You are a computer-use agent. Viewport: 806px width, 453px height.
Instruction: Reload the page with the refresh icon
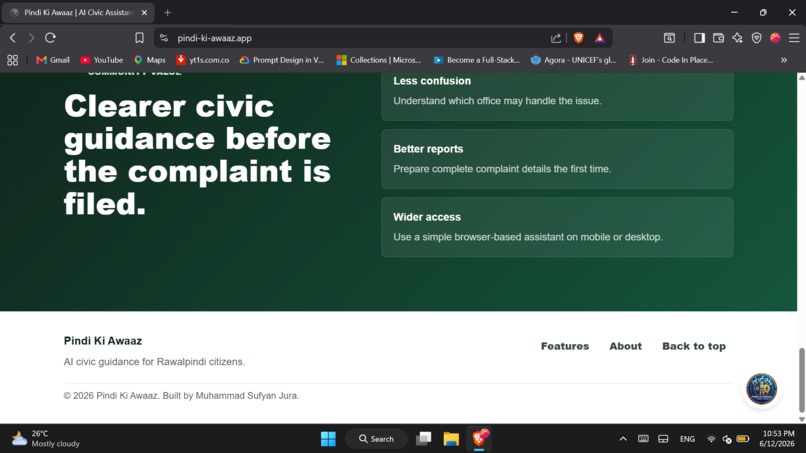pyautogui.click(x=50, y=38)
